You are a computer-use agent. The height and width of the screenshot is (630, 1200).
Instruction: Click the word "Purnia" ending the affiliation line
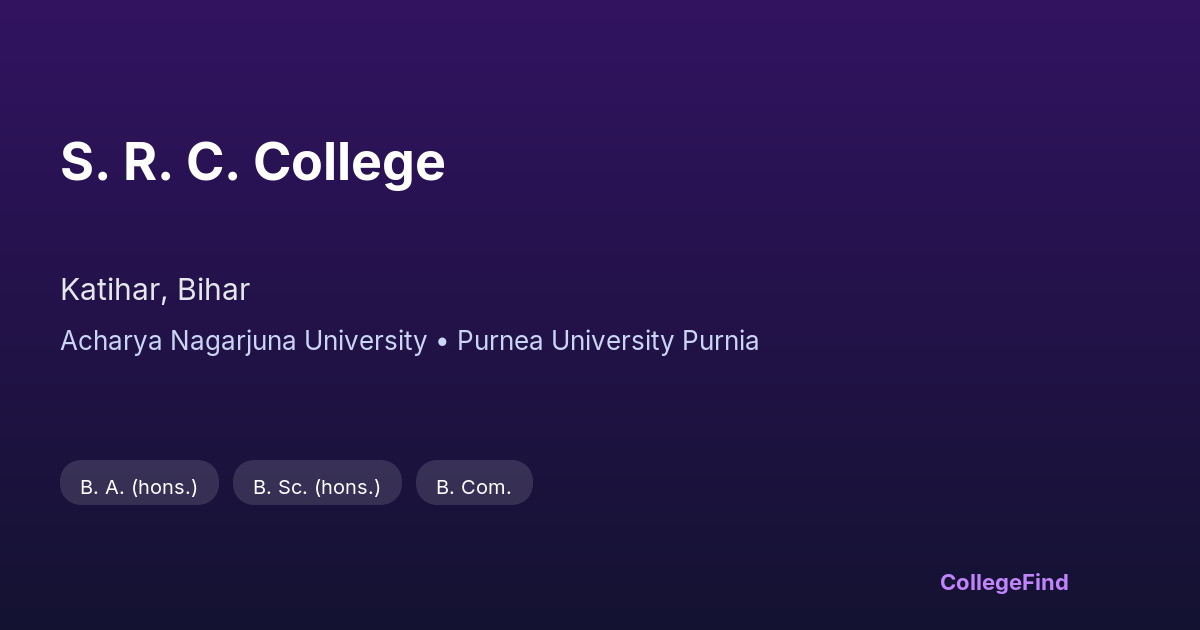(720, 341)
